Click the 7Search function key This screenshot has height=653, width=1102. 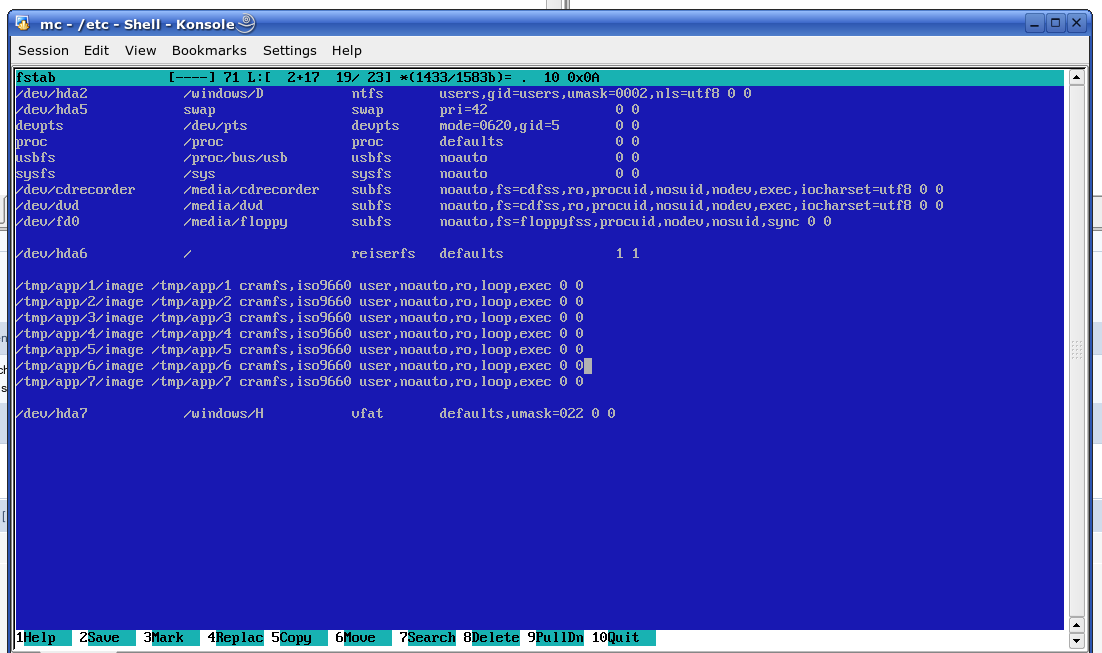427,638
